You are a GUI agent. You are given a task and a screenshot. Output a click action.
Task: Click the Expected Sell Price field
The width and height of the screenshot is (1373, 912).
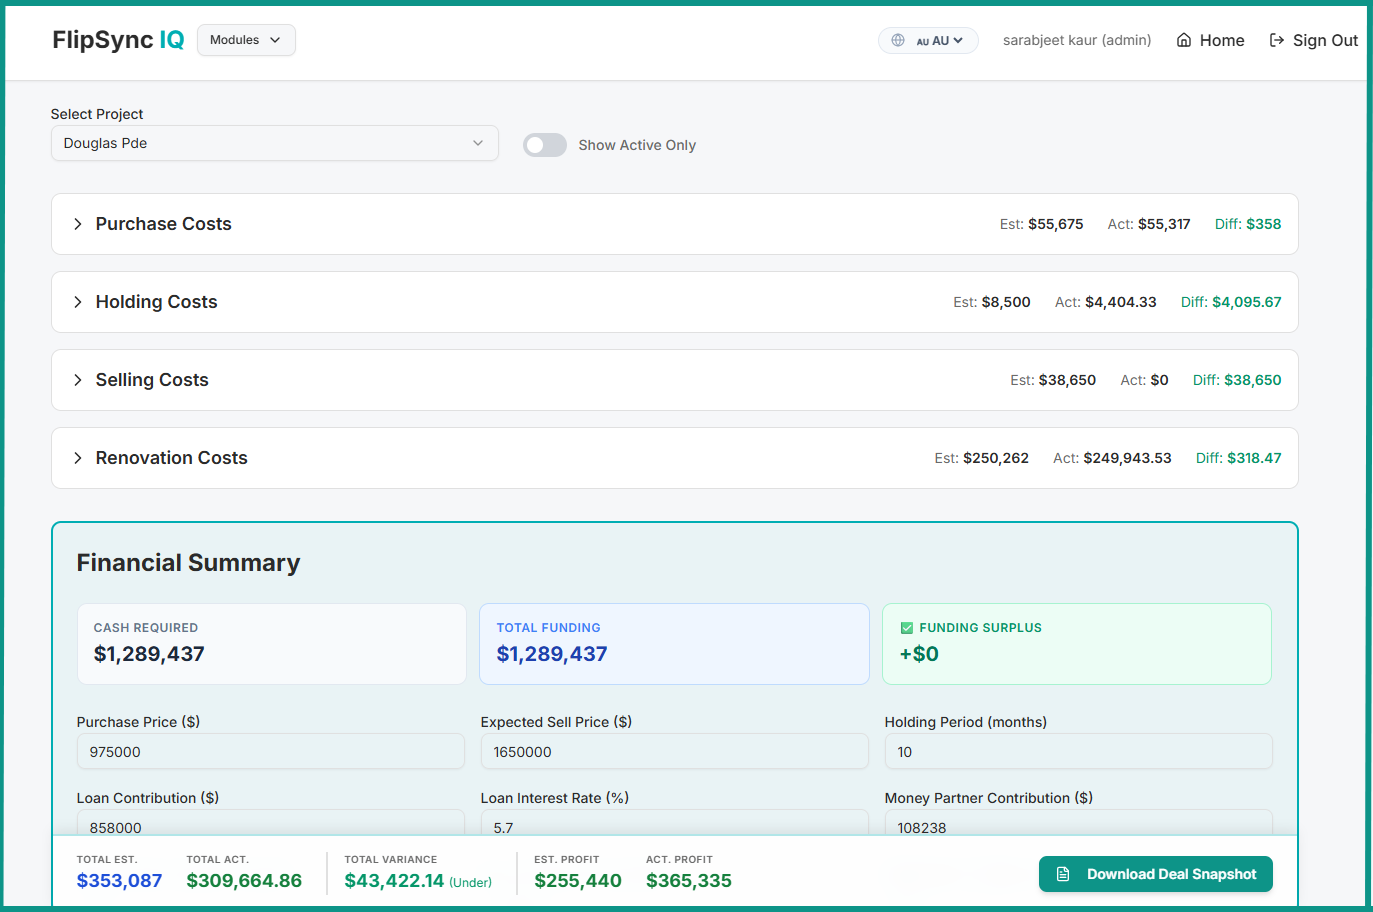pos(674,752)
